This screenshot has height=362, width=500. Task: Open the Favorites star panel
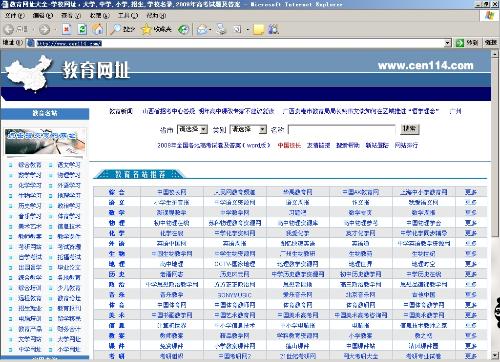(x=146, y=29)
